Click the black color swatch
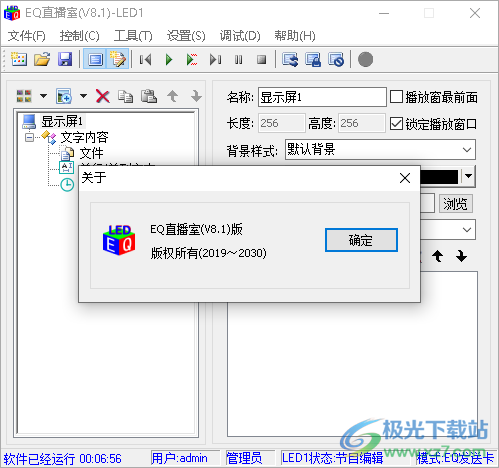 [439, 176]
